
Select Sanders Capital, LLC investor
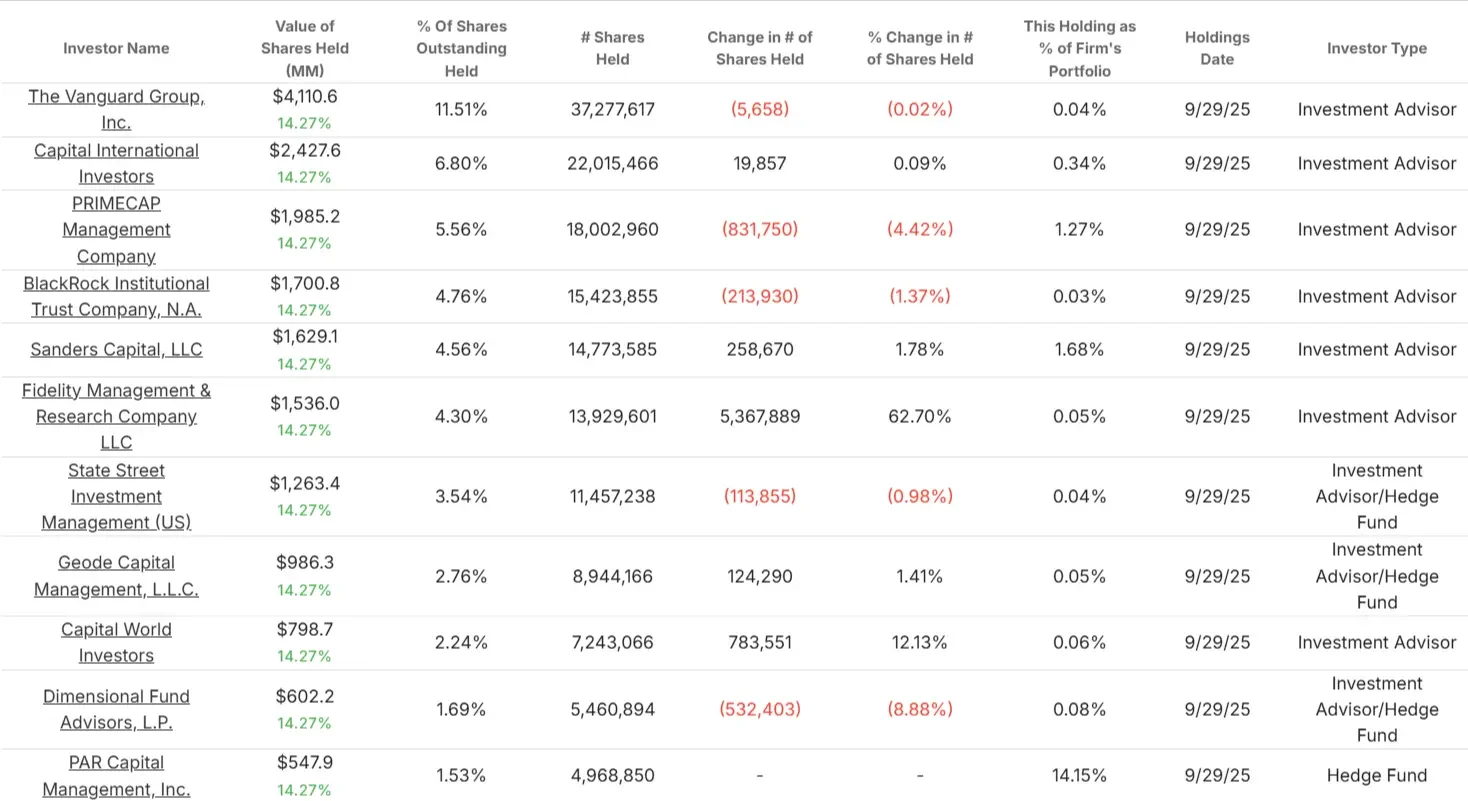116,350
